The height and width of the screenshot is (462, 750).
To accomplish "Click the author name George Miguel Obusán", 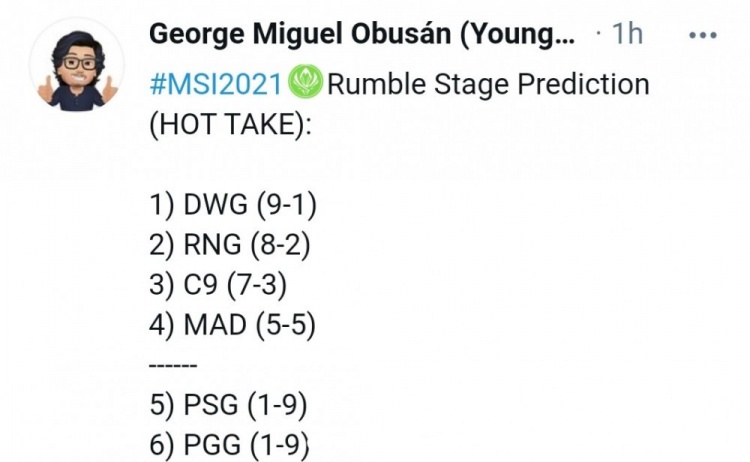I will click(362, 34).
